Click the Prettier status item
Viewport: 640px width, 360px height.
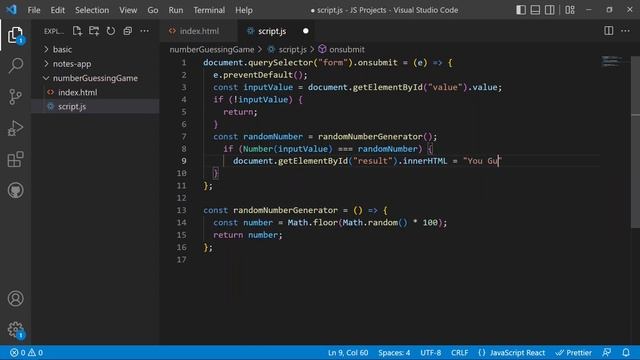click(x=573, y=353)
